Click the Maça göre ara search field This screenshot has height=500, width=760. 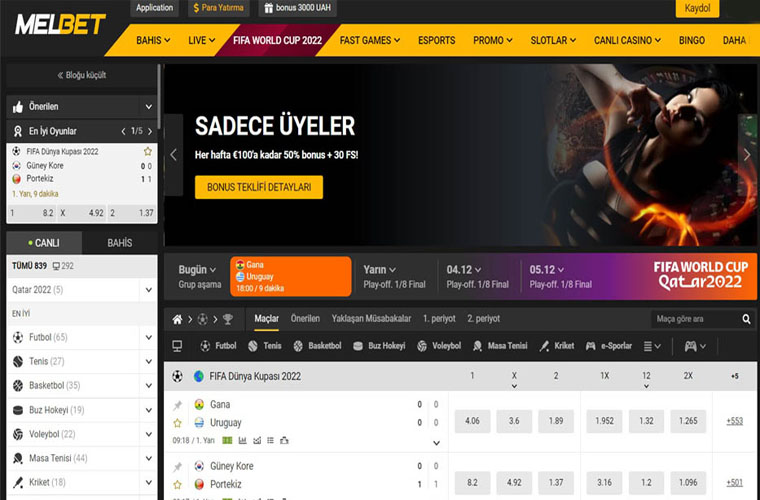coord(696,319)
